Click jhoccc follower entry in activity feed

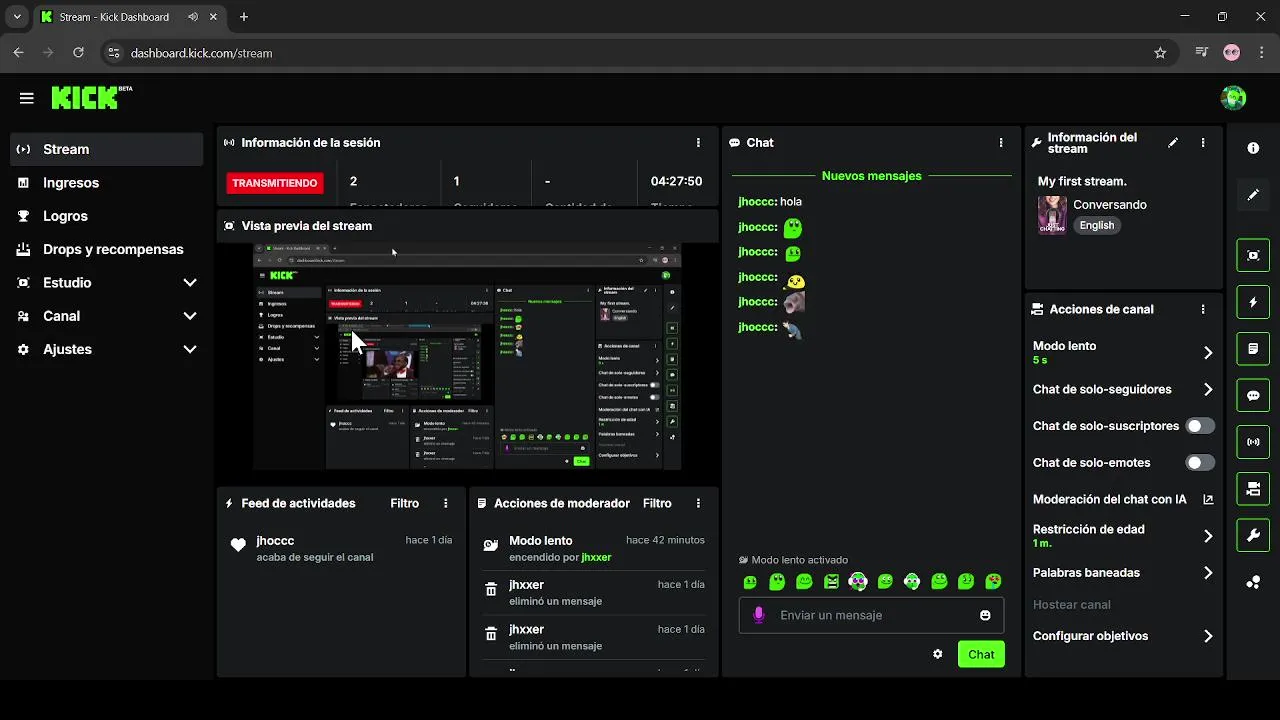(x=341, y=547)
